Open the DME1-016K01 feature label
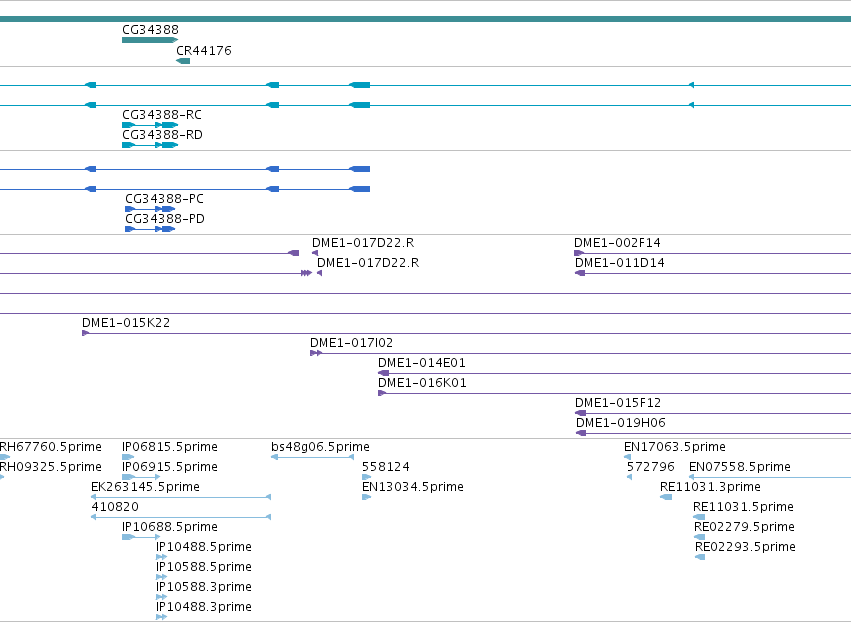 tap(422, 383)
